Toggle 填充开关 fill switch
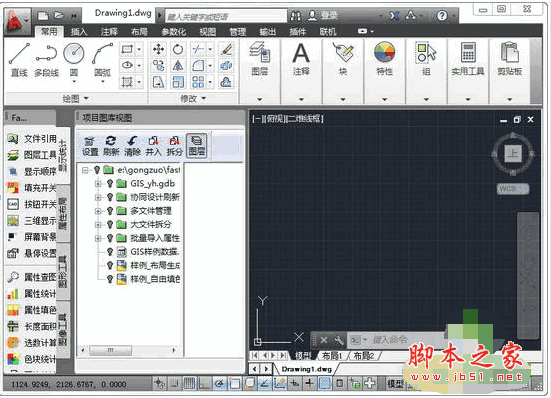The width and height of the screenshot is (551, 398). (x=32, y=188)
